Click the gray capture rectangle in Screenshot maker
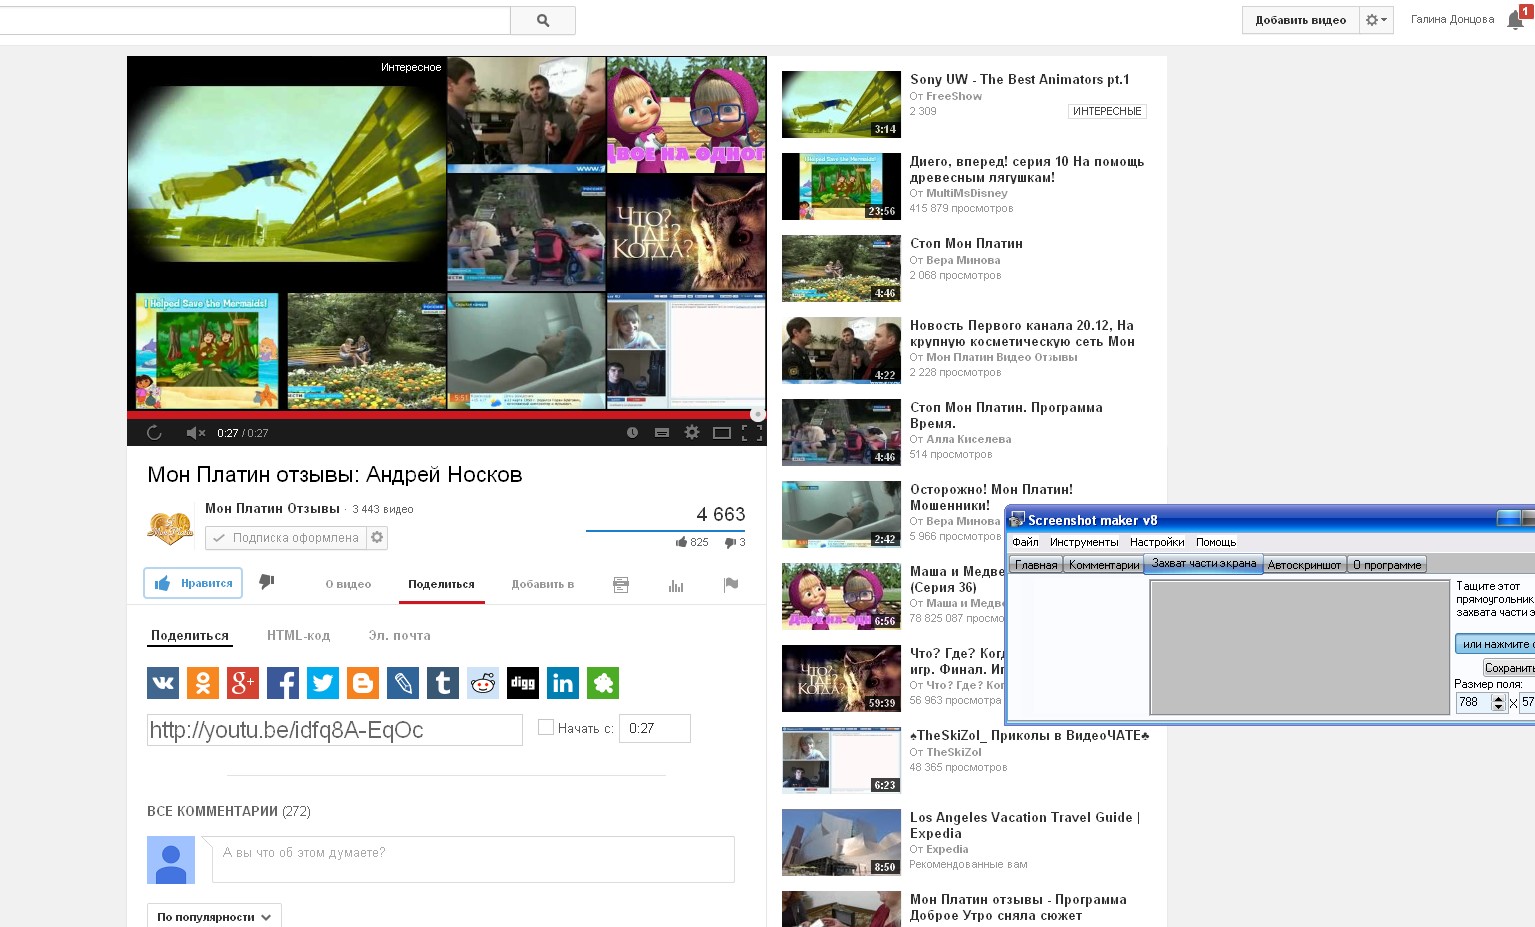1535x927 pixels. click(x=1299, y=647)
